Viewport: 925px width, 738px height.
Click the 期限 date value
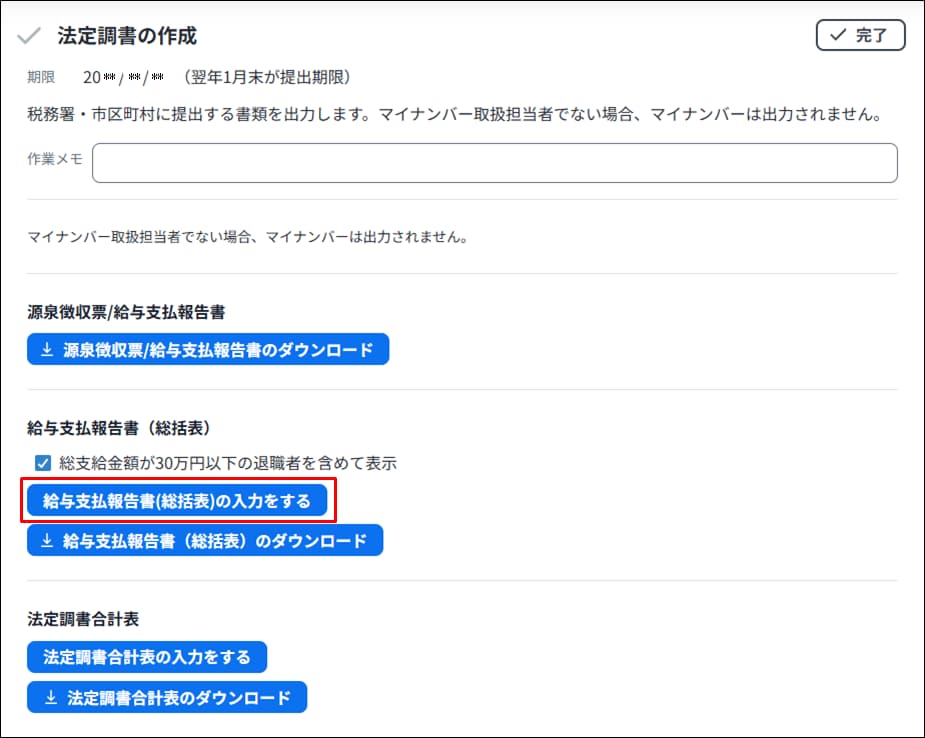pyautogui.click(x=124, y=78)
